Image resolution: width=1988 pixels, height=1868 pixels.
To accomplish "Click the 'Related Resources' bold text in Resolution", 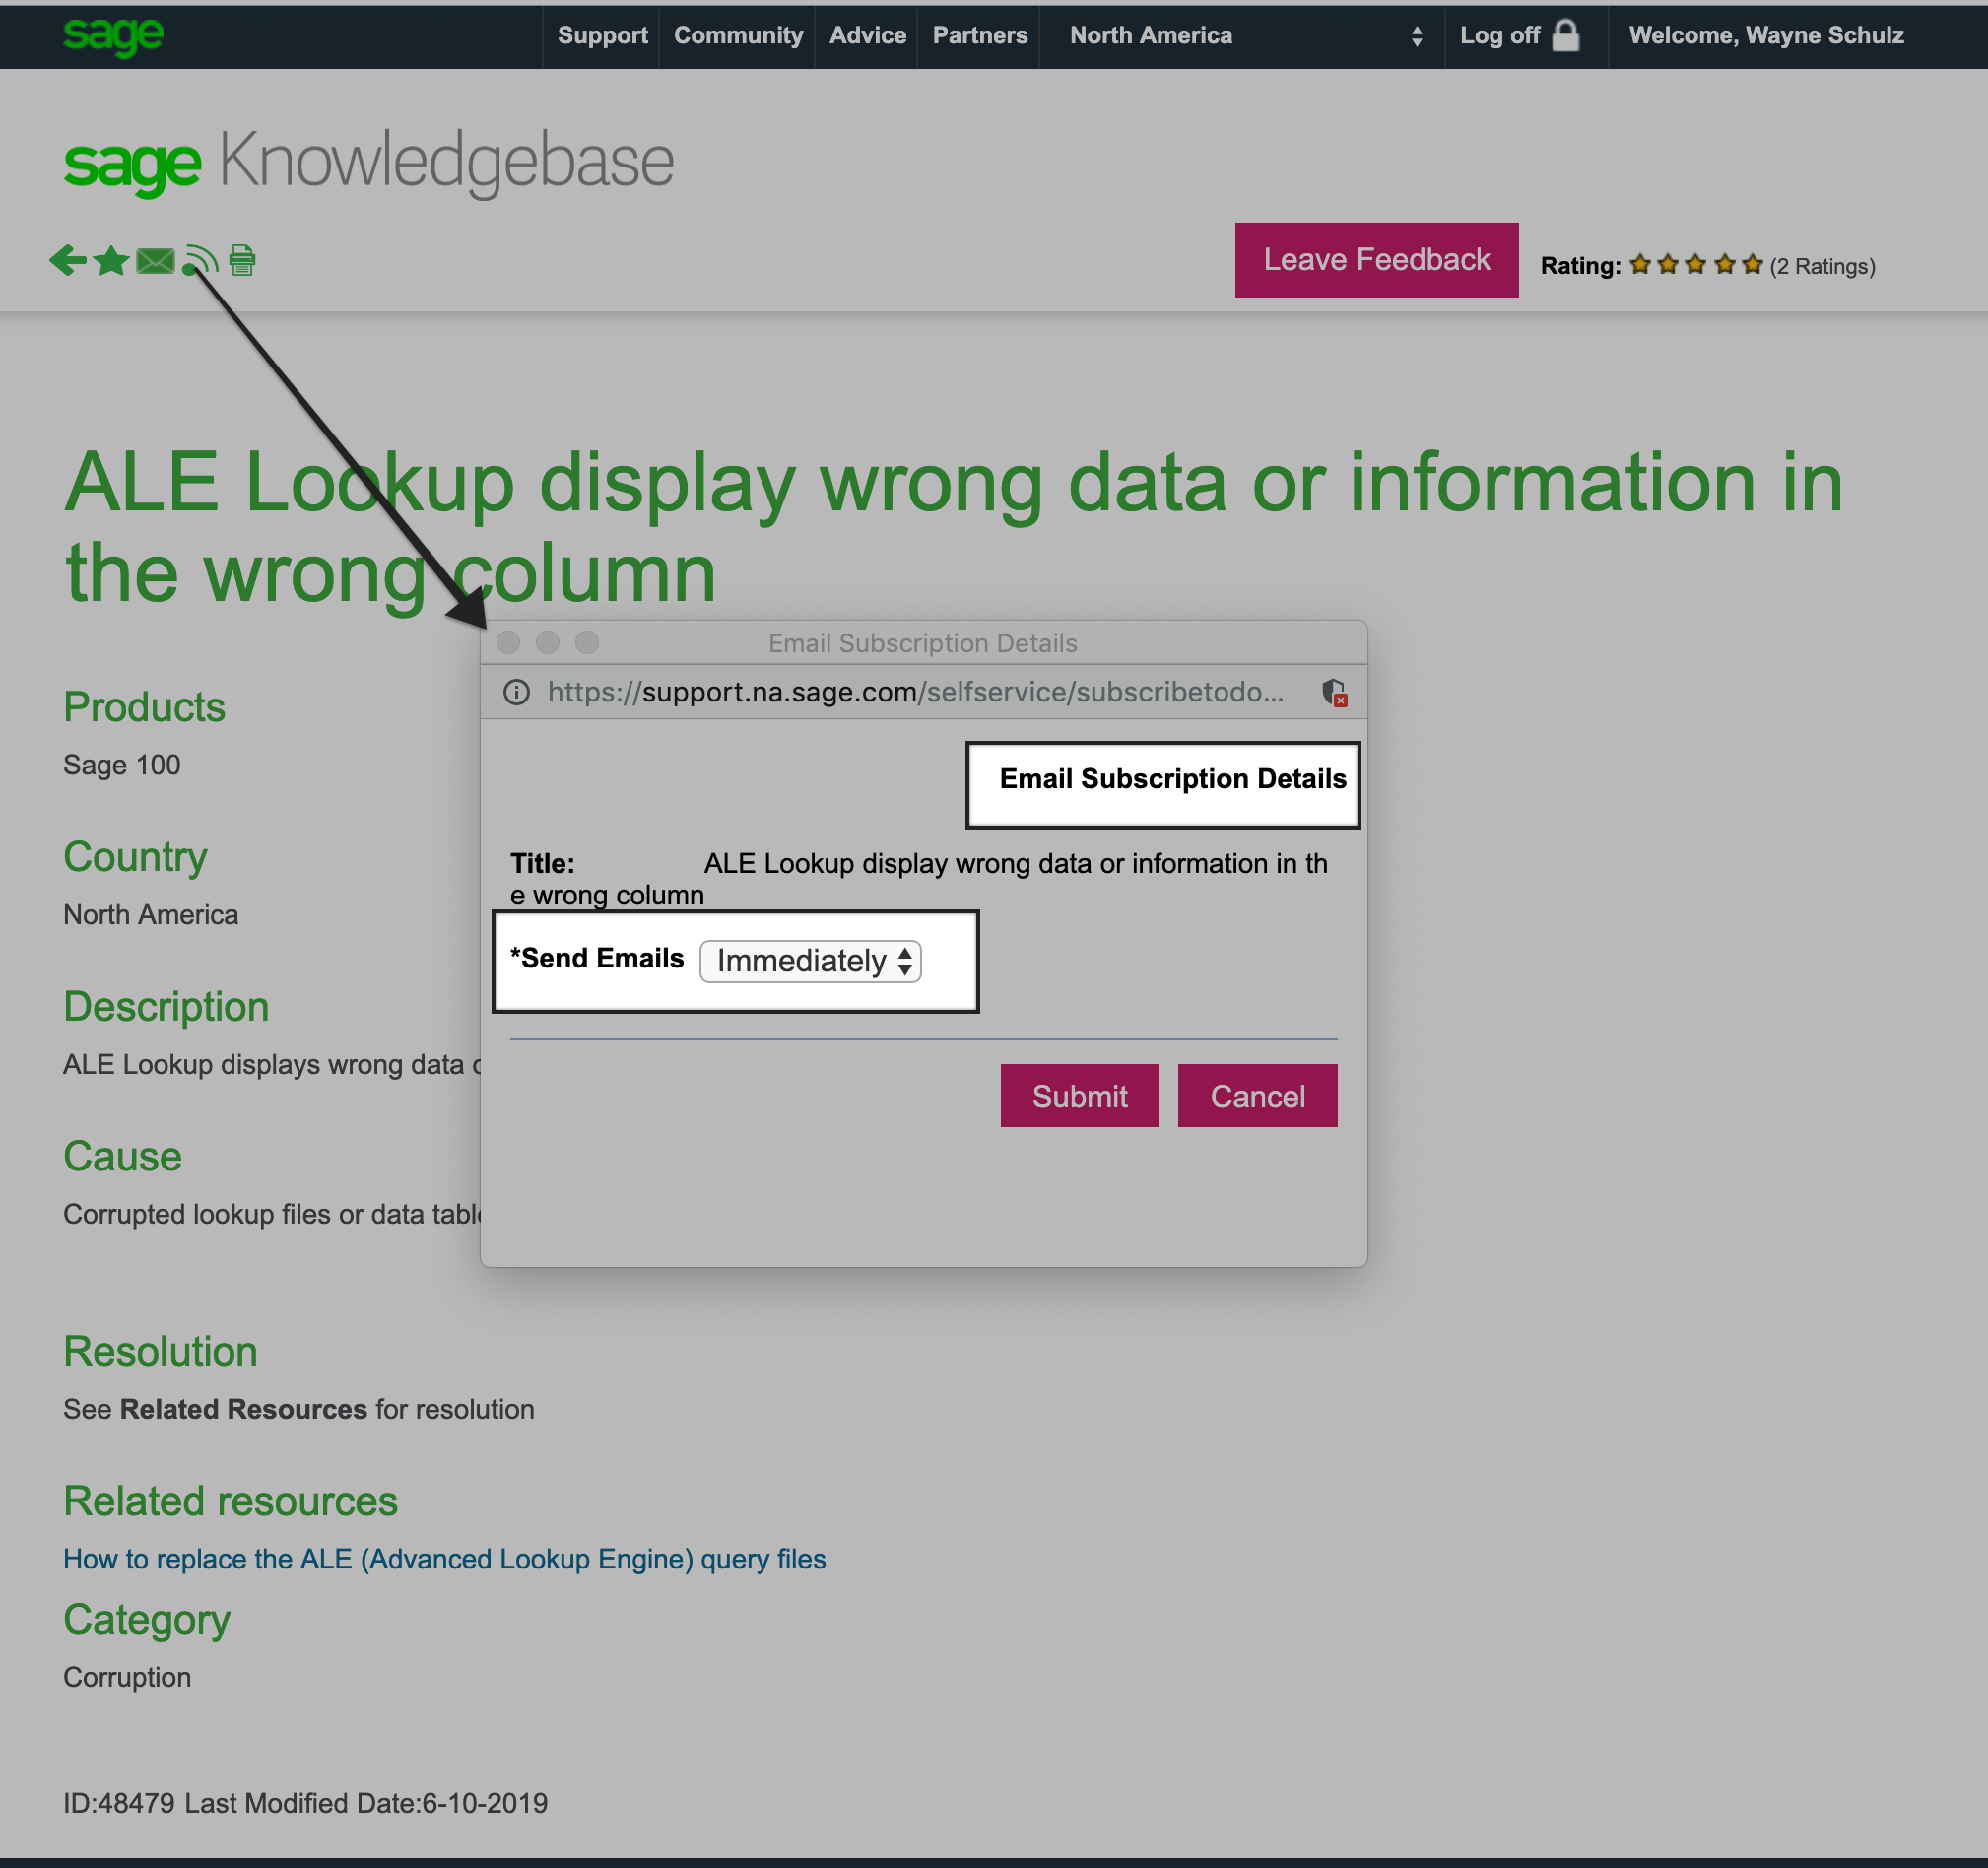I will point(243,1409).
